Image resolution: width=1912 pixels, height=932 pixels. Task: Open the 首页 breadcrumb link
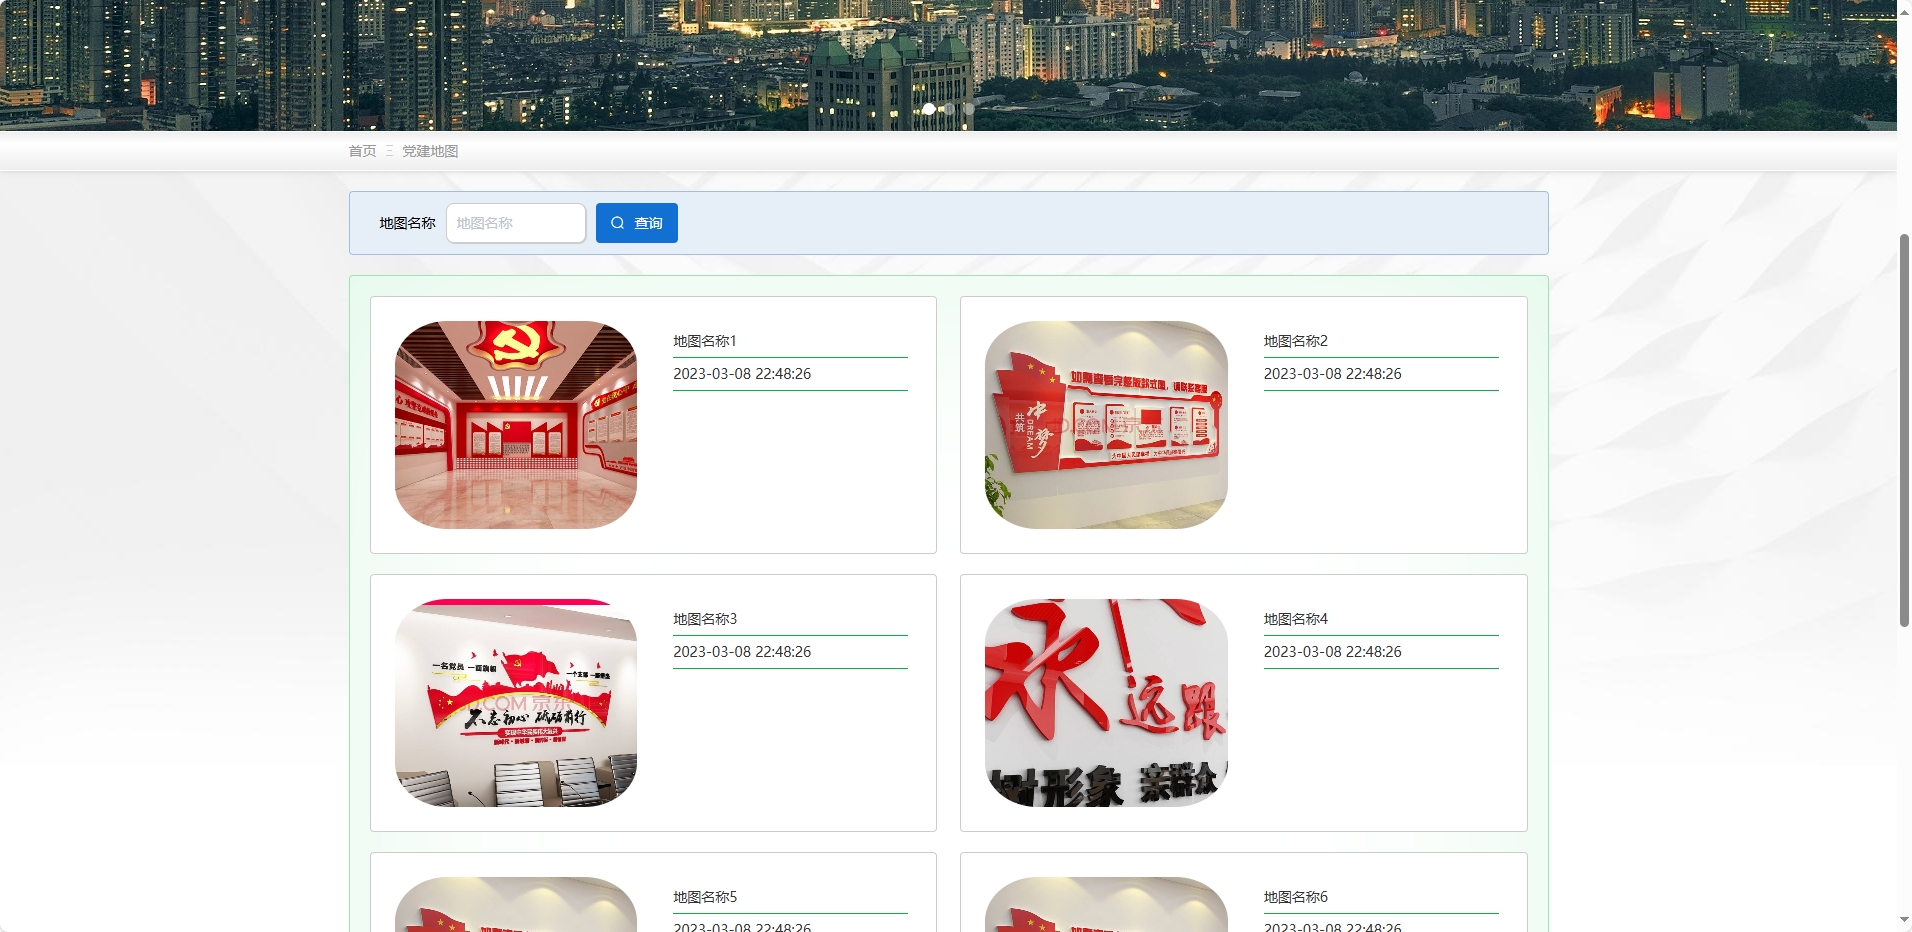click(x=362, y=151)
